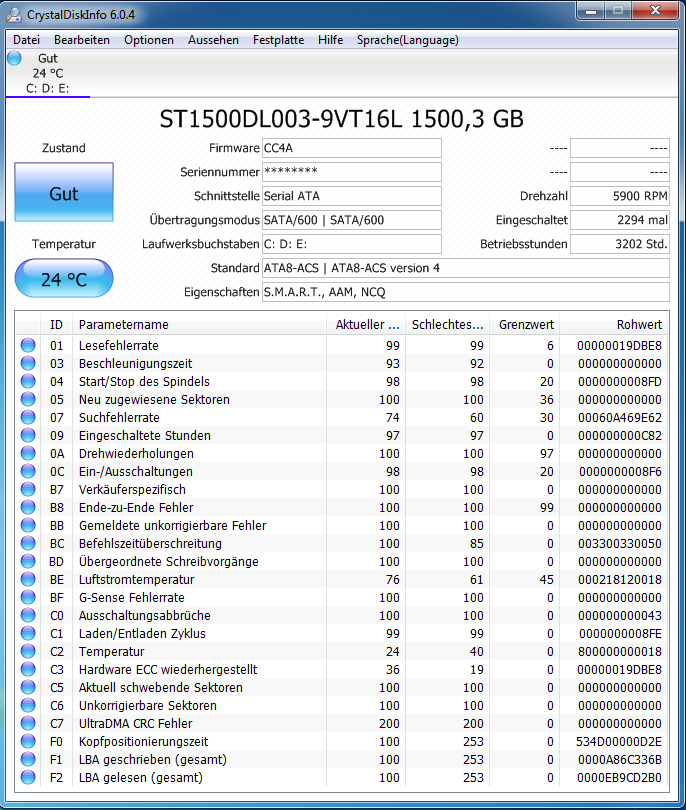Image resolution: width=686 pixels, height=810 pixels.
Task: Click the Parametername column header
Action: 199,324
